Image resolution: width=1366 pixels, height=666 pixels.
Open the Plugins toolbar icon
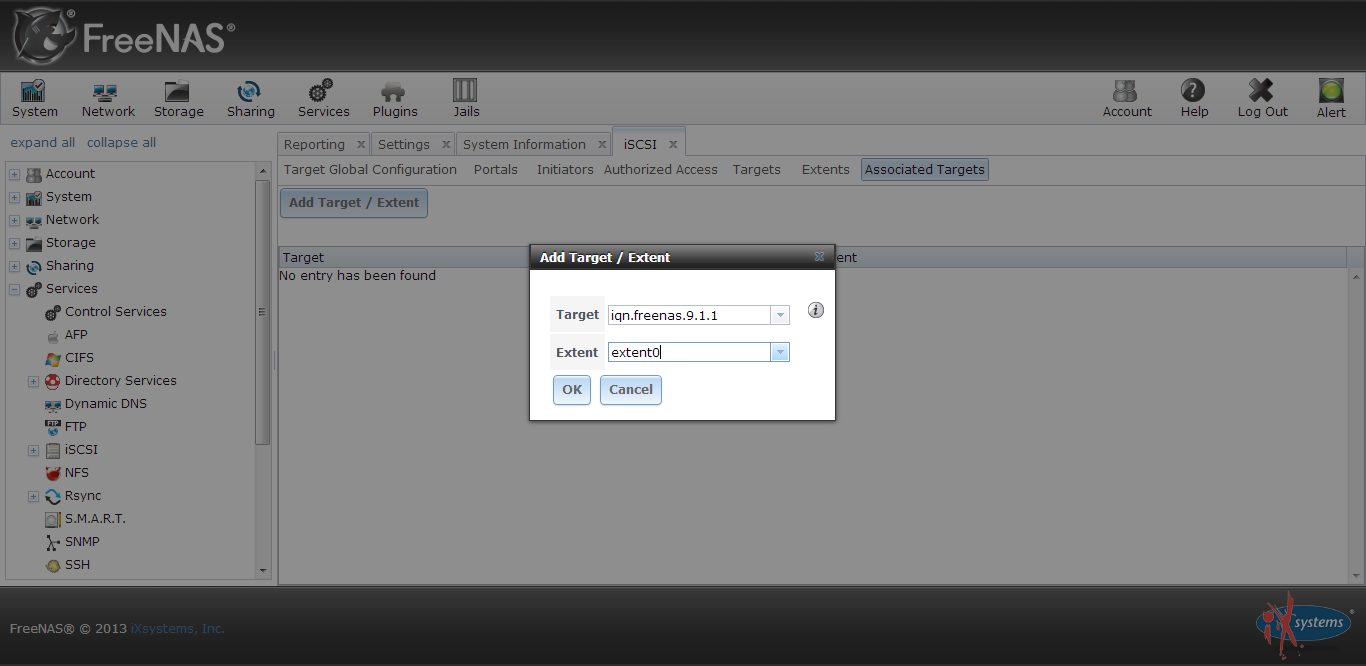pyautogui.click(x=395, y=99)
